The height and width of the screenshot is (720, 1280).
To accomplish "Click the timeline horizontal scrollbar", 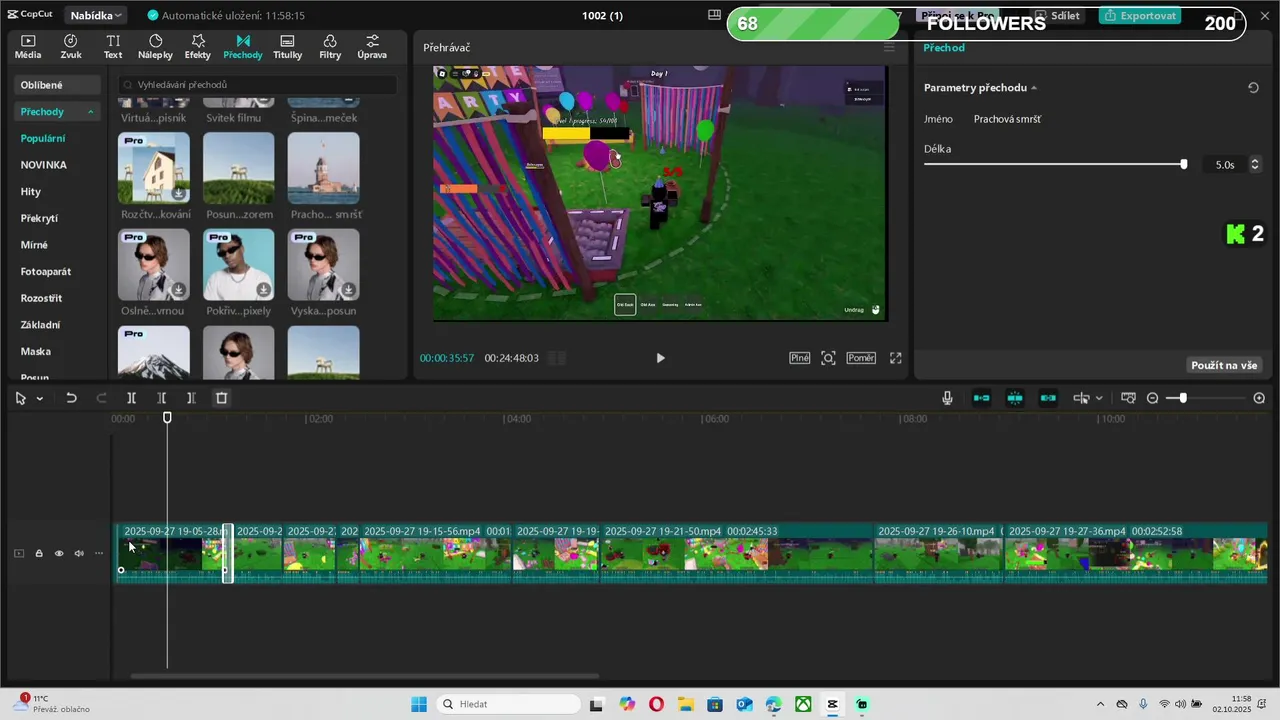I will 365,677.
